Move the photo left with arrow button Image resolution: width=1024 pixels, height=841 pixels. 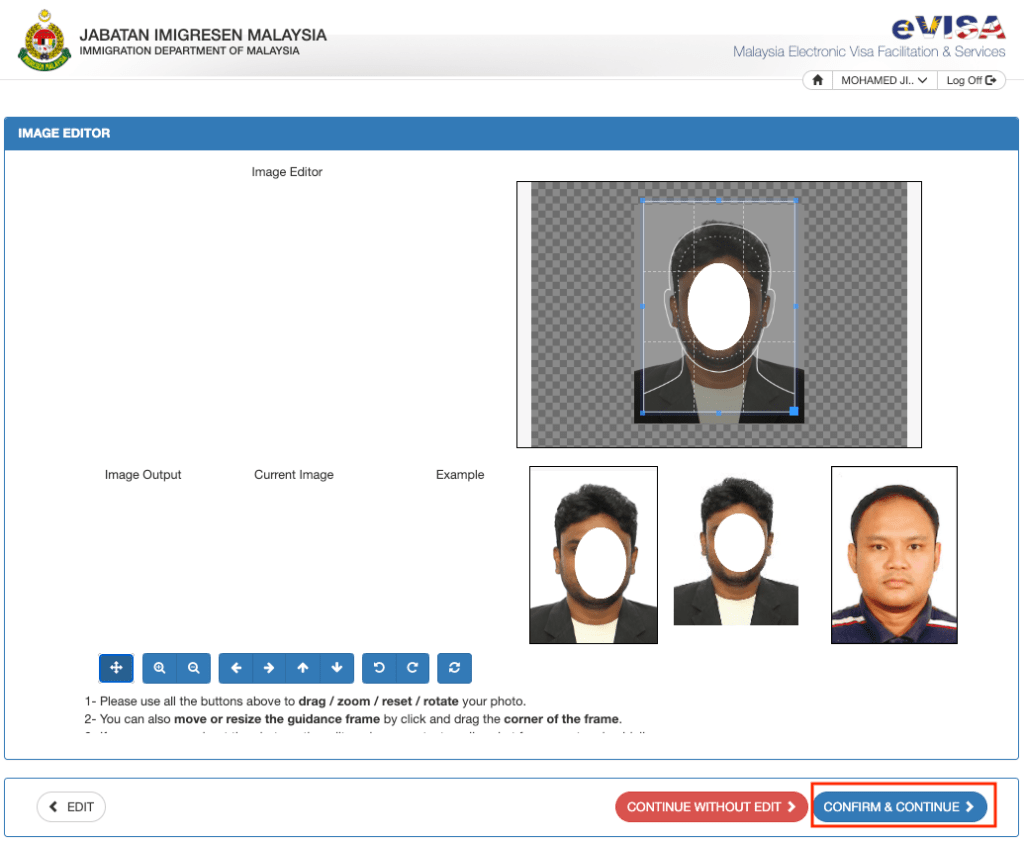click(236, 667)
